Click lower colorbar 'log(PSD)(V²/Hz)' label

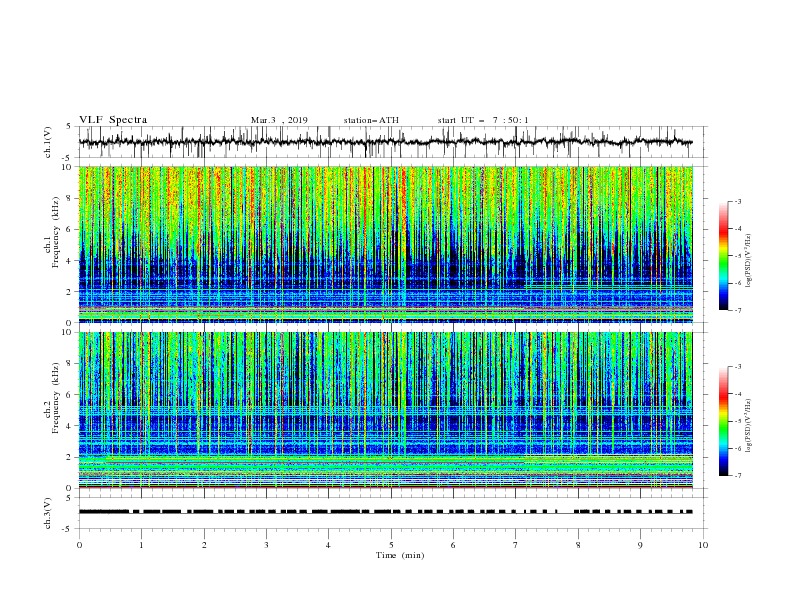tap(748, 425)
